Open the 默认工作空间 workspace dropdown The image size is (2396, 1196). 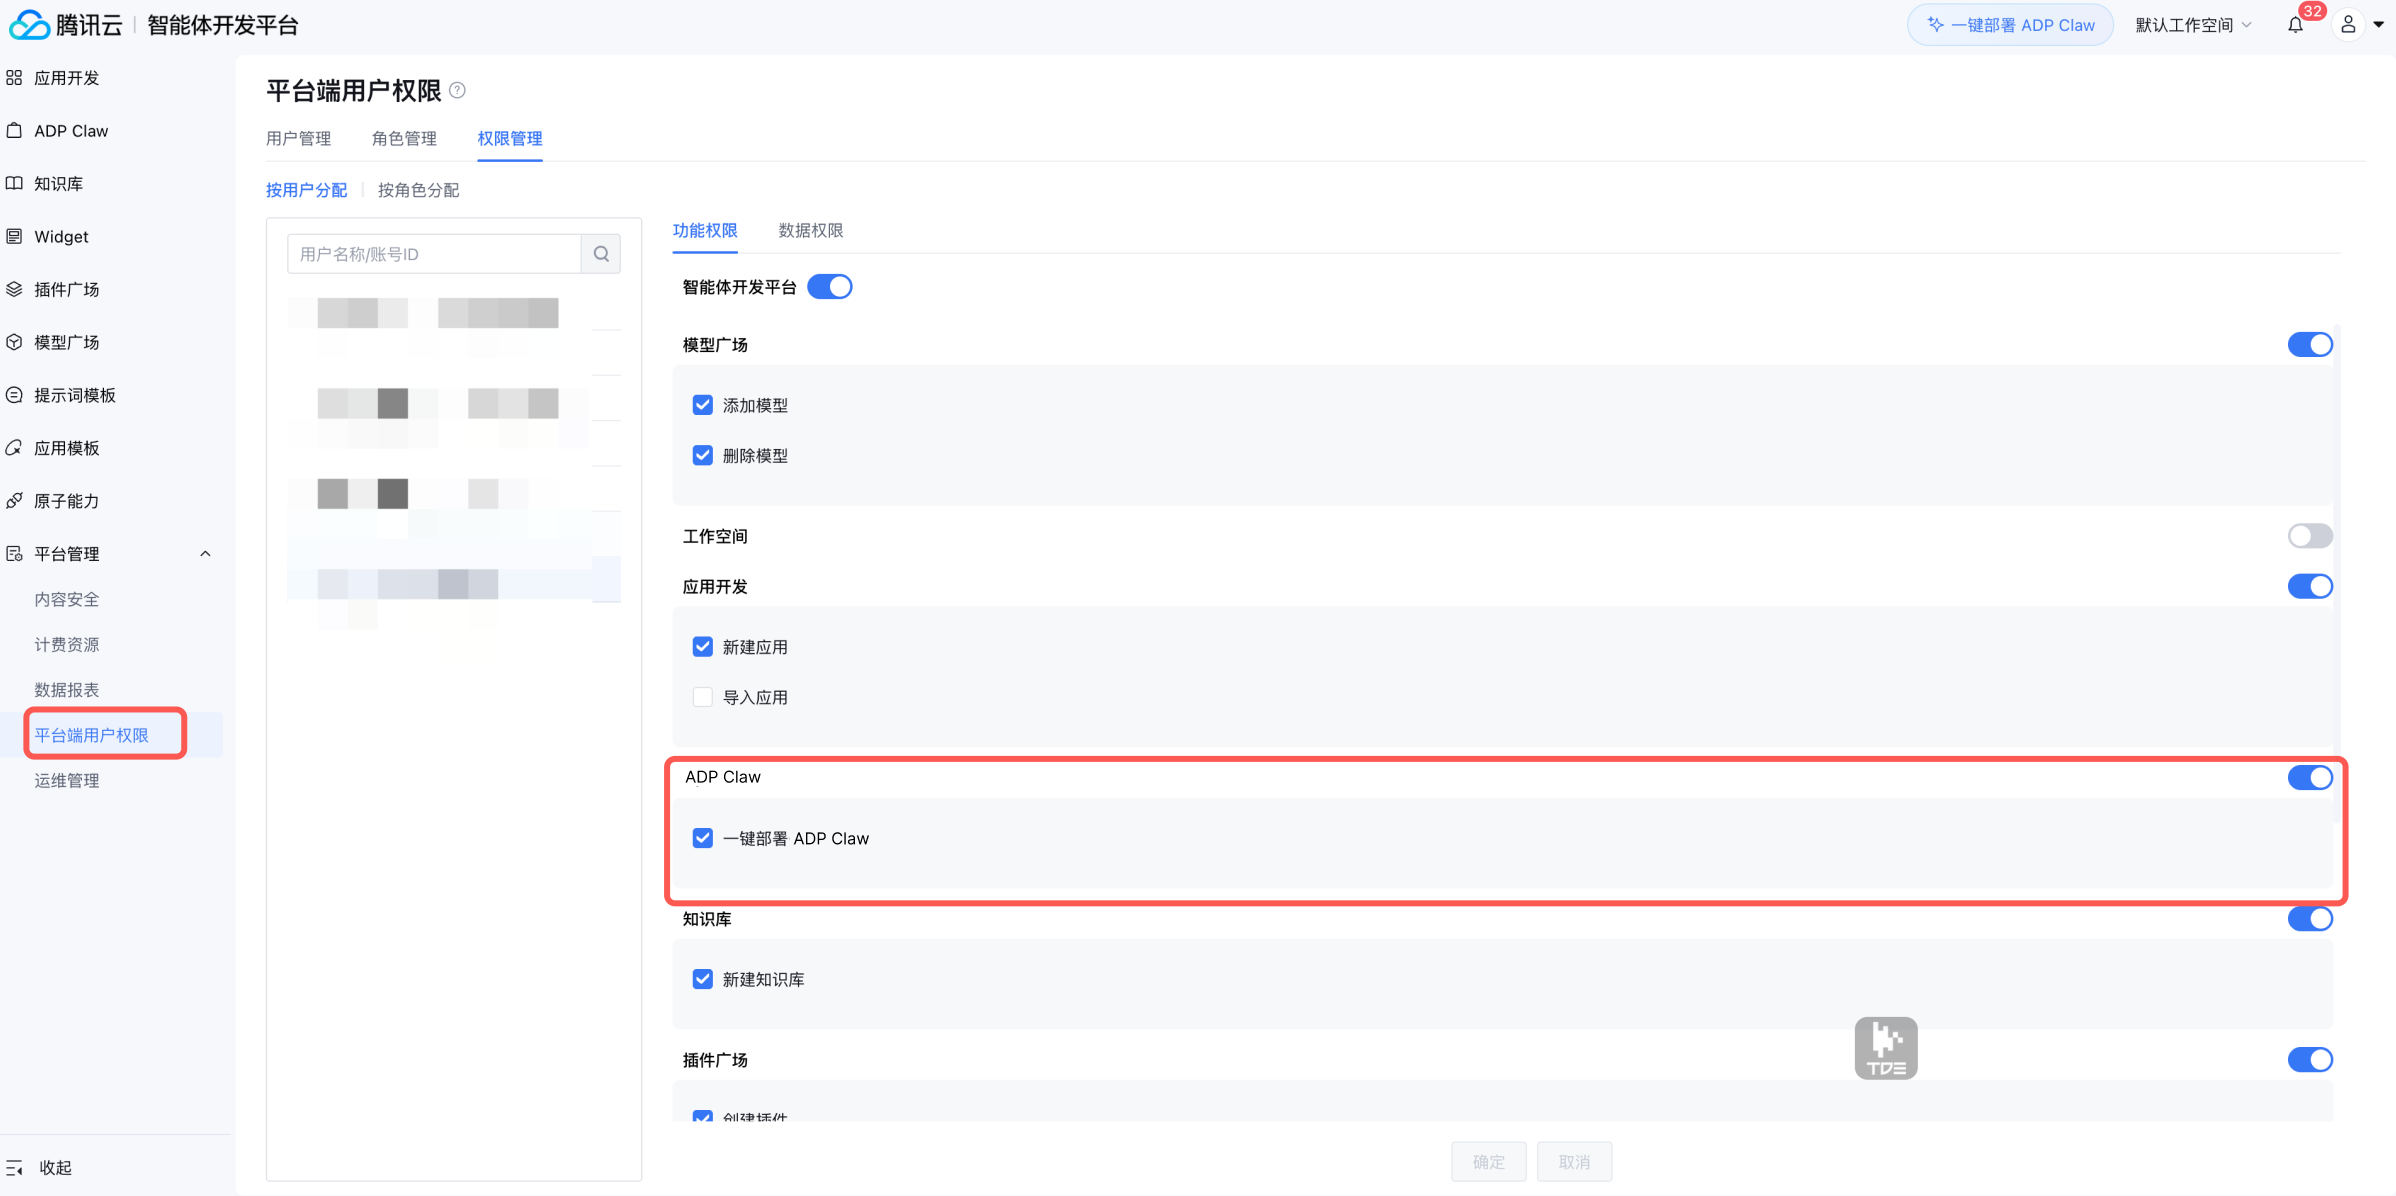2193,25
